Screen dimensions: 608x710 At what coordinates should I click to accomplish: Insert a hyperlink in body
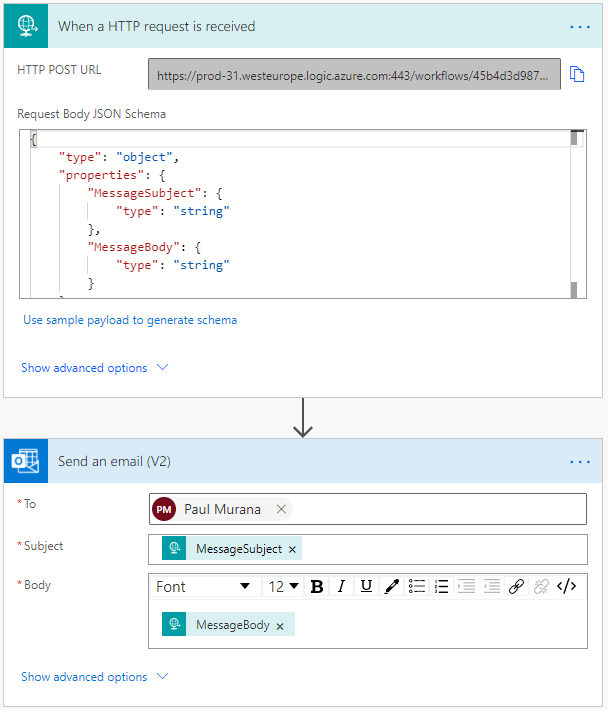tap(516, 586)
